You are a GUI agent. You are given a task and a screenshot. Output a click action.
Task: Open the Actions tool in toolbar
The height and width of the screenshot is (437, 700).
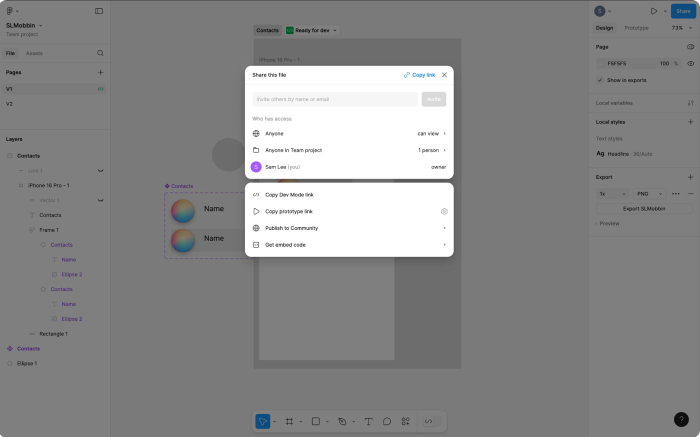point(405,421)
